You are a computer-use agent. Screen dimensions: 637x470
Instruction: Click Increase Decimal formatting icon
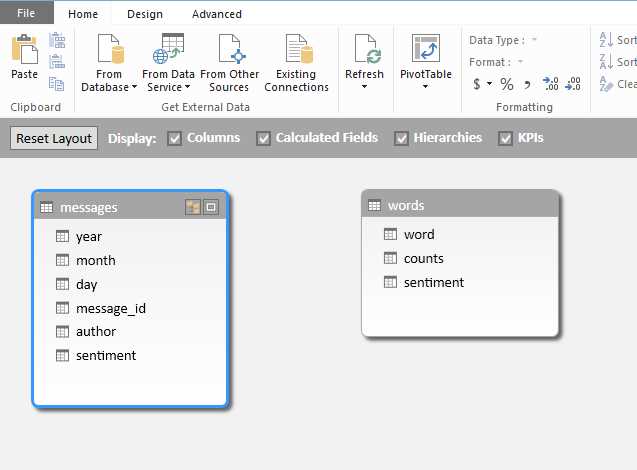tap(550, 84)
